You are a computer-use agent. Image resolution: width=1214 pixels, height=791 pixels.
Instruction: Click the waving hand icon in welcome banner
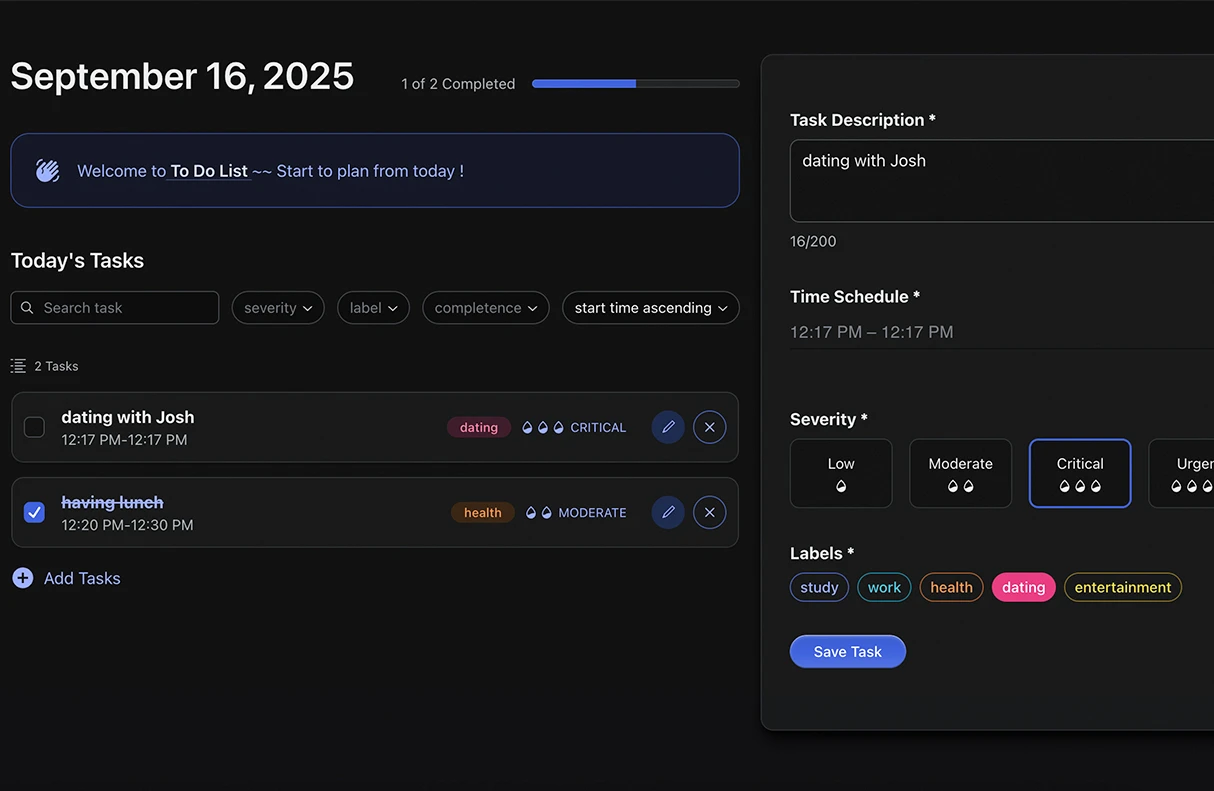[x=48, y=171]
